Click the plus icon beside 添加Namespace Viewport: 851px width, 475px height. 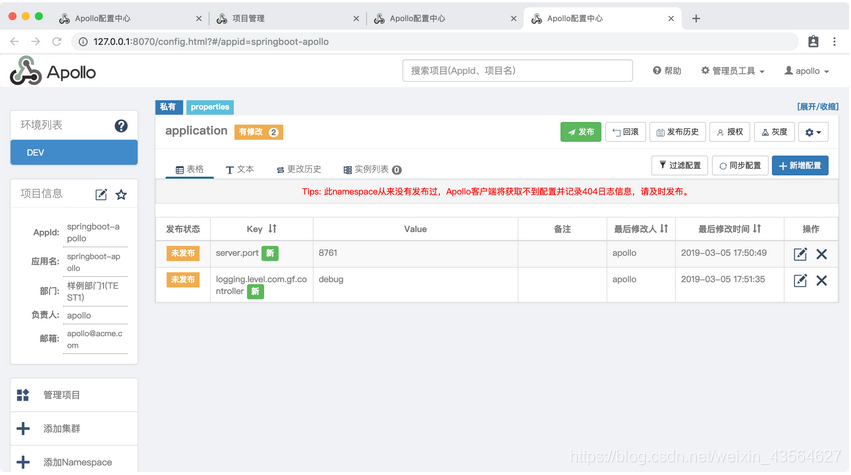[23, 462]
